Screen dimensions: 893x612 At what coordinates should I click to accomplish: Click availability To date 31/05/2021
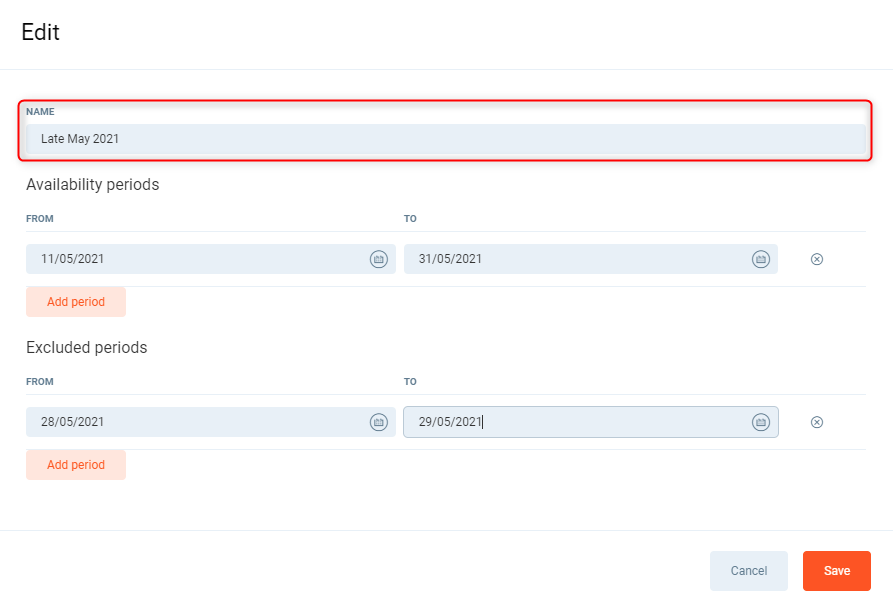[x=575, y=259]
